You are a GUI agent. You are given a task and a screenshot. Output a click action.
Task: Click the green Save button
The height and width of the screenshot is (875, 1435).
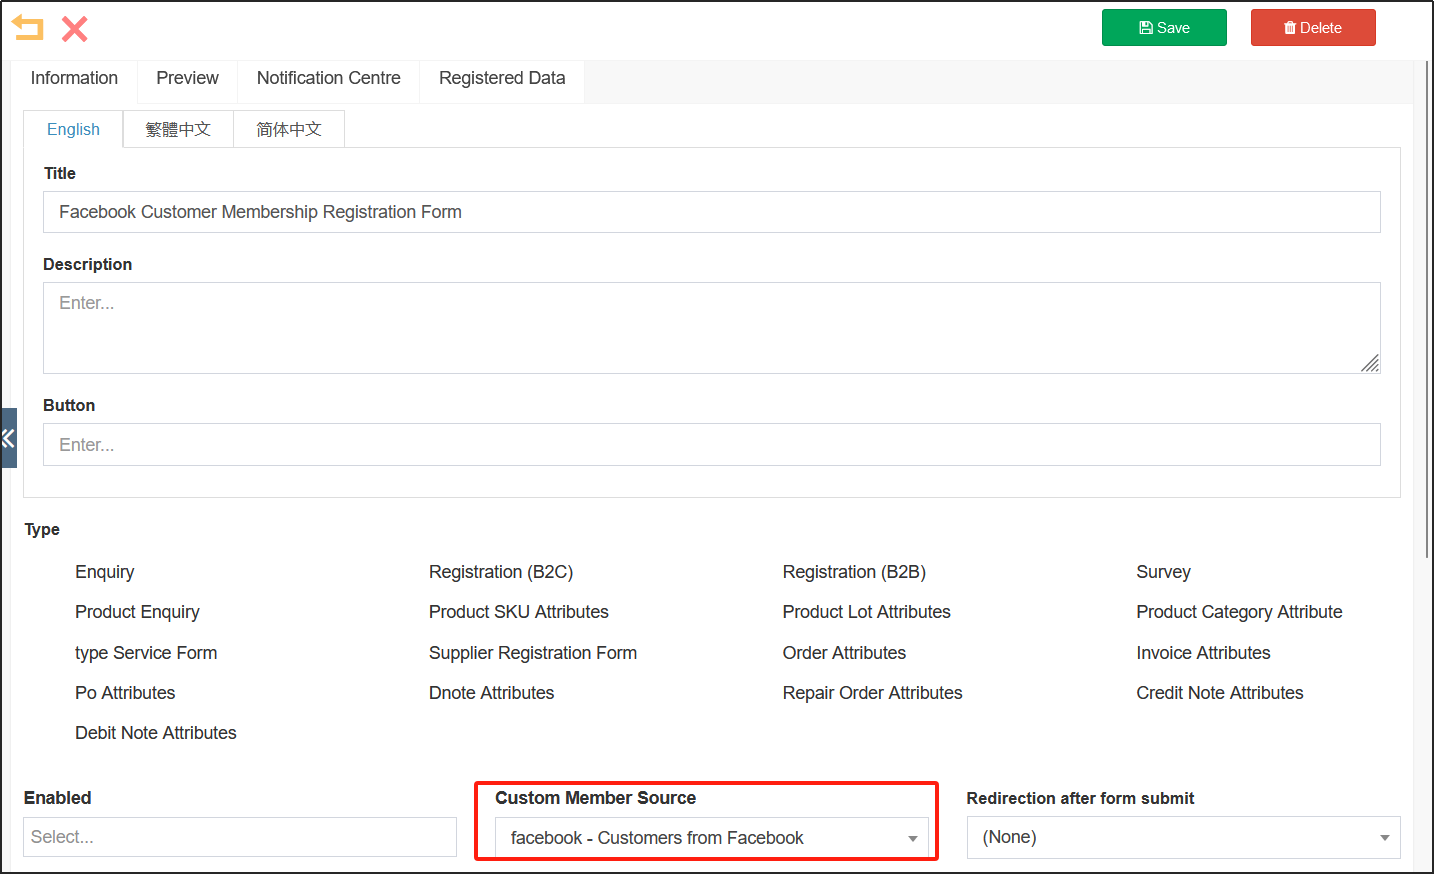click(1164, 28)
